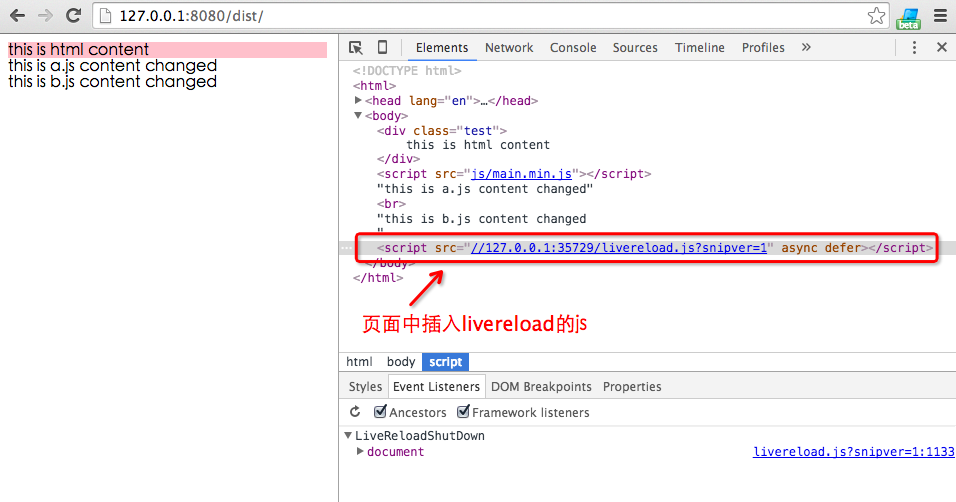Refresh event listeners list icon
This screenshot has width=956, height=502.
(x=355, y=412)
